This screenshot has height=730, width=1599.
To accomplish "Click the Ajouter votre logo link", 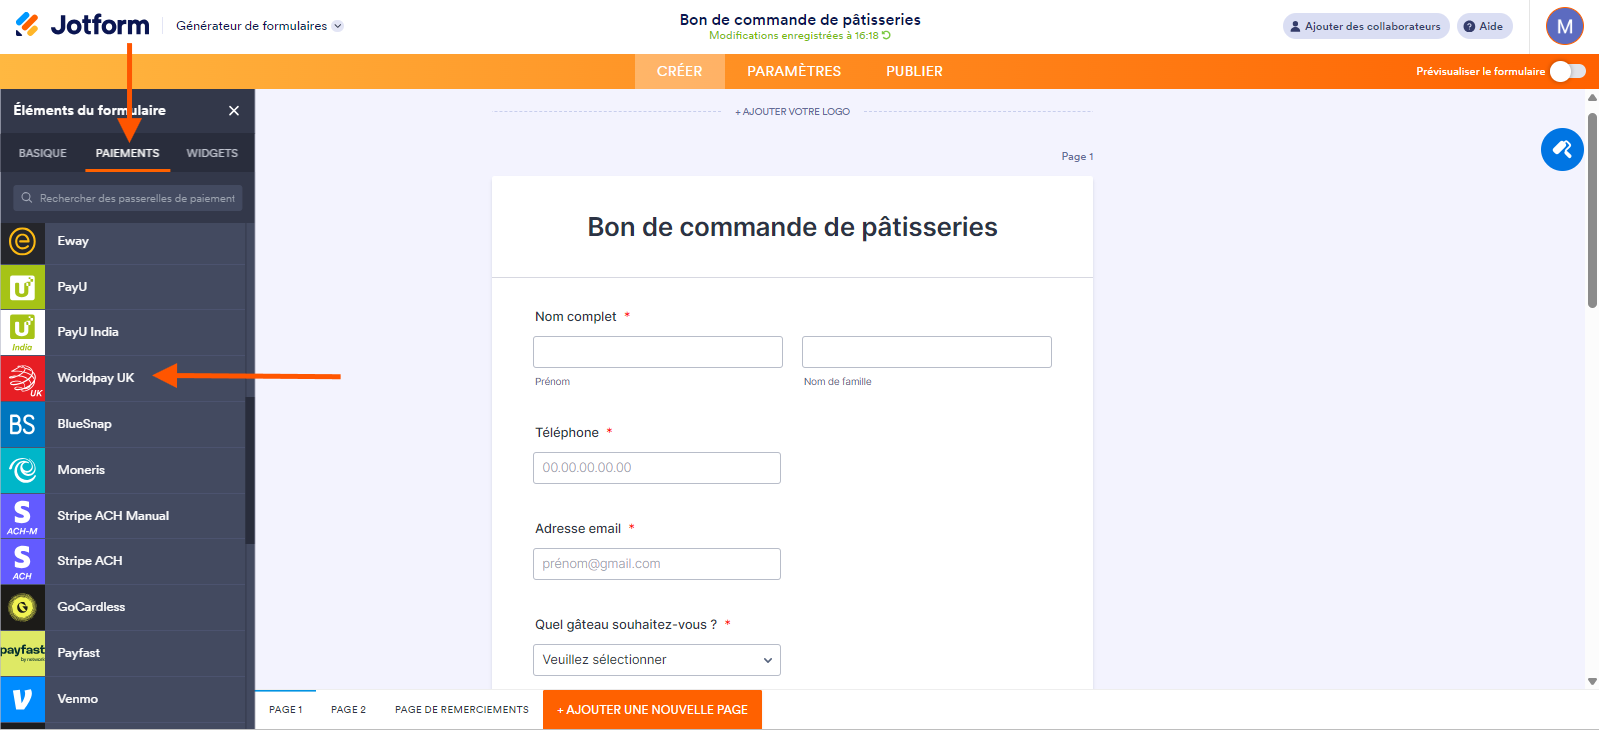I will pos(792,112).
